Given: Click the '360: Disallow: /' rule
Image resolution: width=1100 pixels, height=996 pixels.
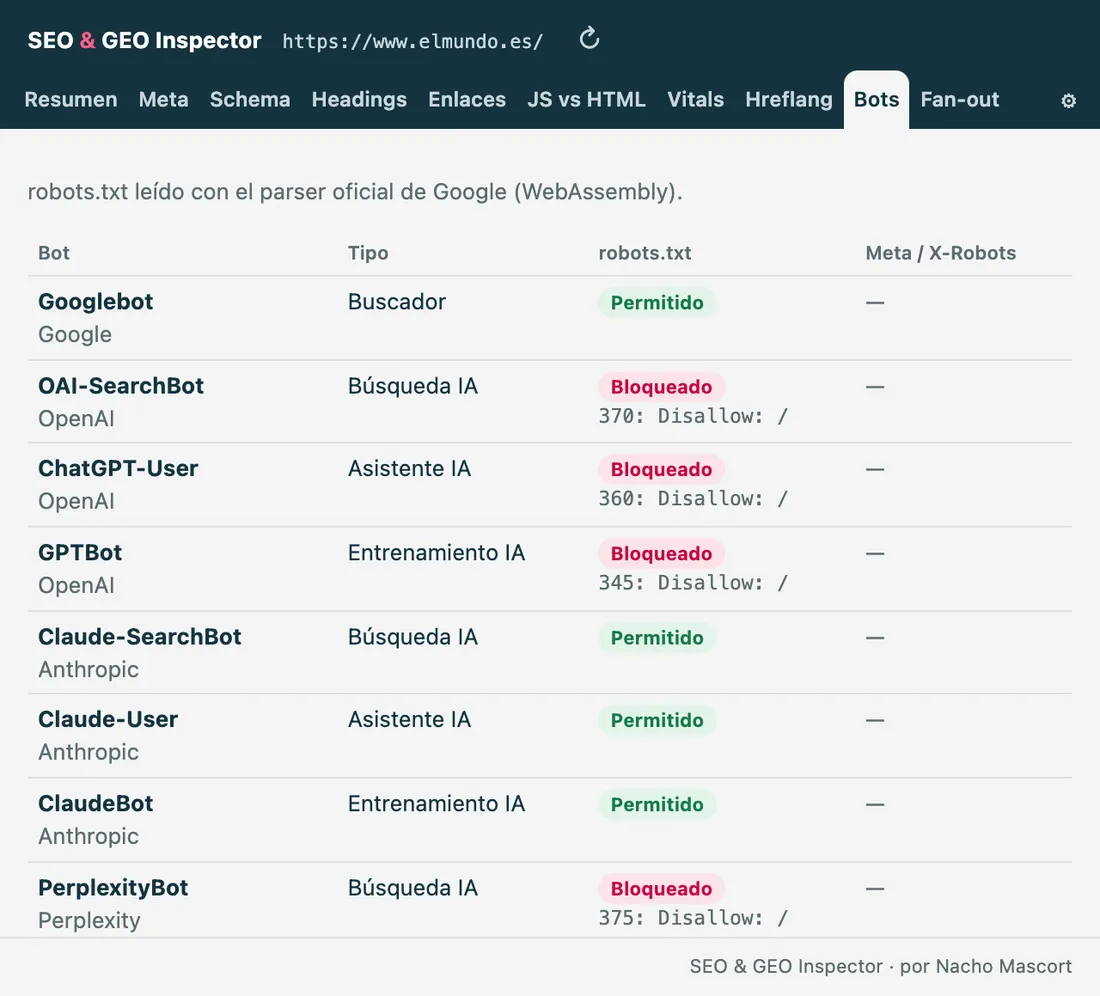Looking at the screenshot, I should click(693, 499).
